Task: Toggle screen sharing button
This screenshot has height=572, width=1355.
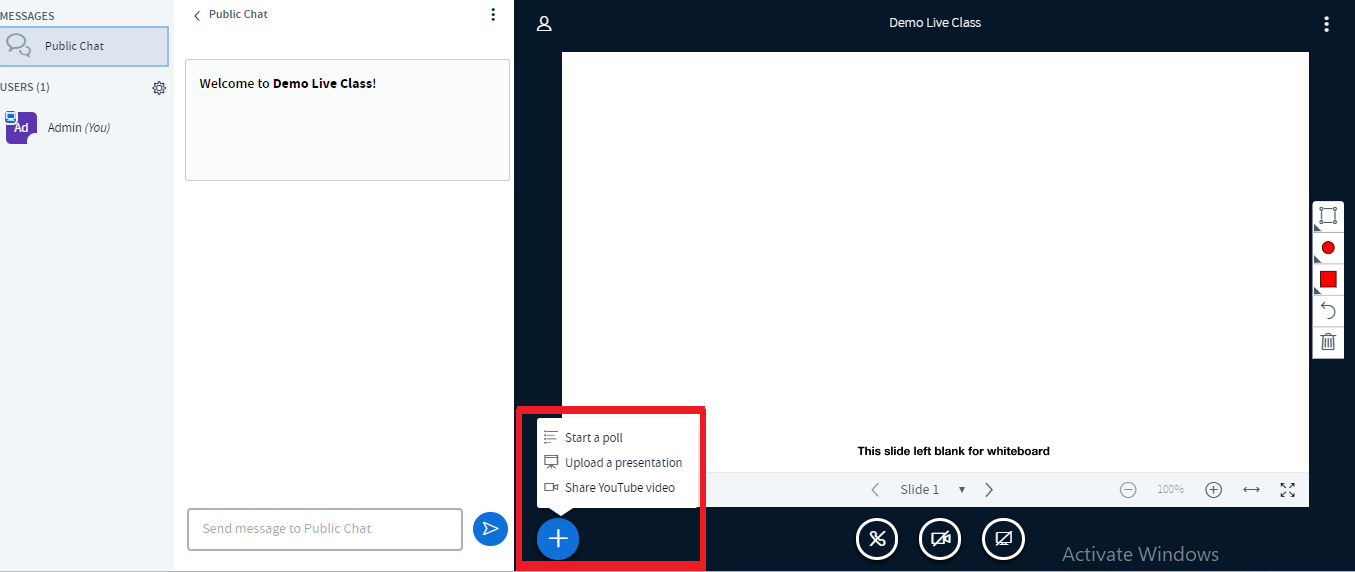Action: [1003, 540]
